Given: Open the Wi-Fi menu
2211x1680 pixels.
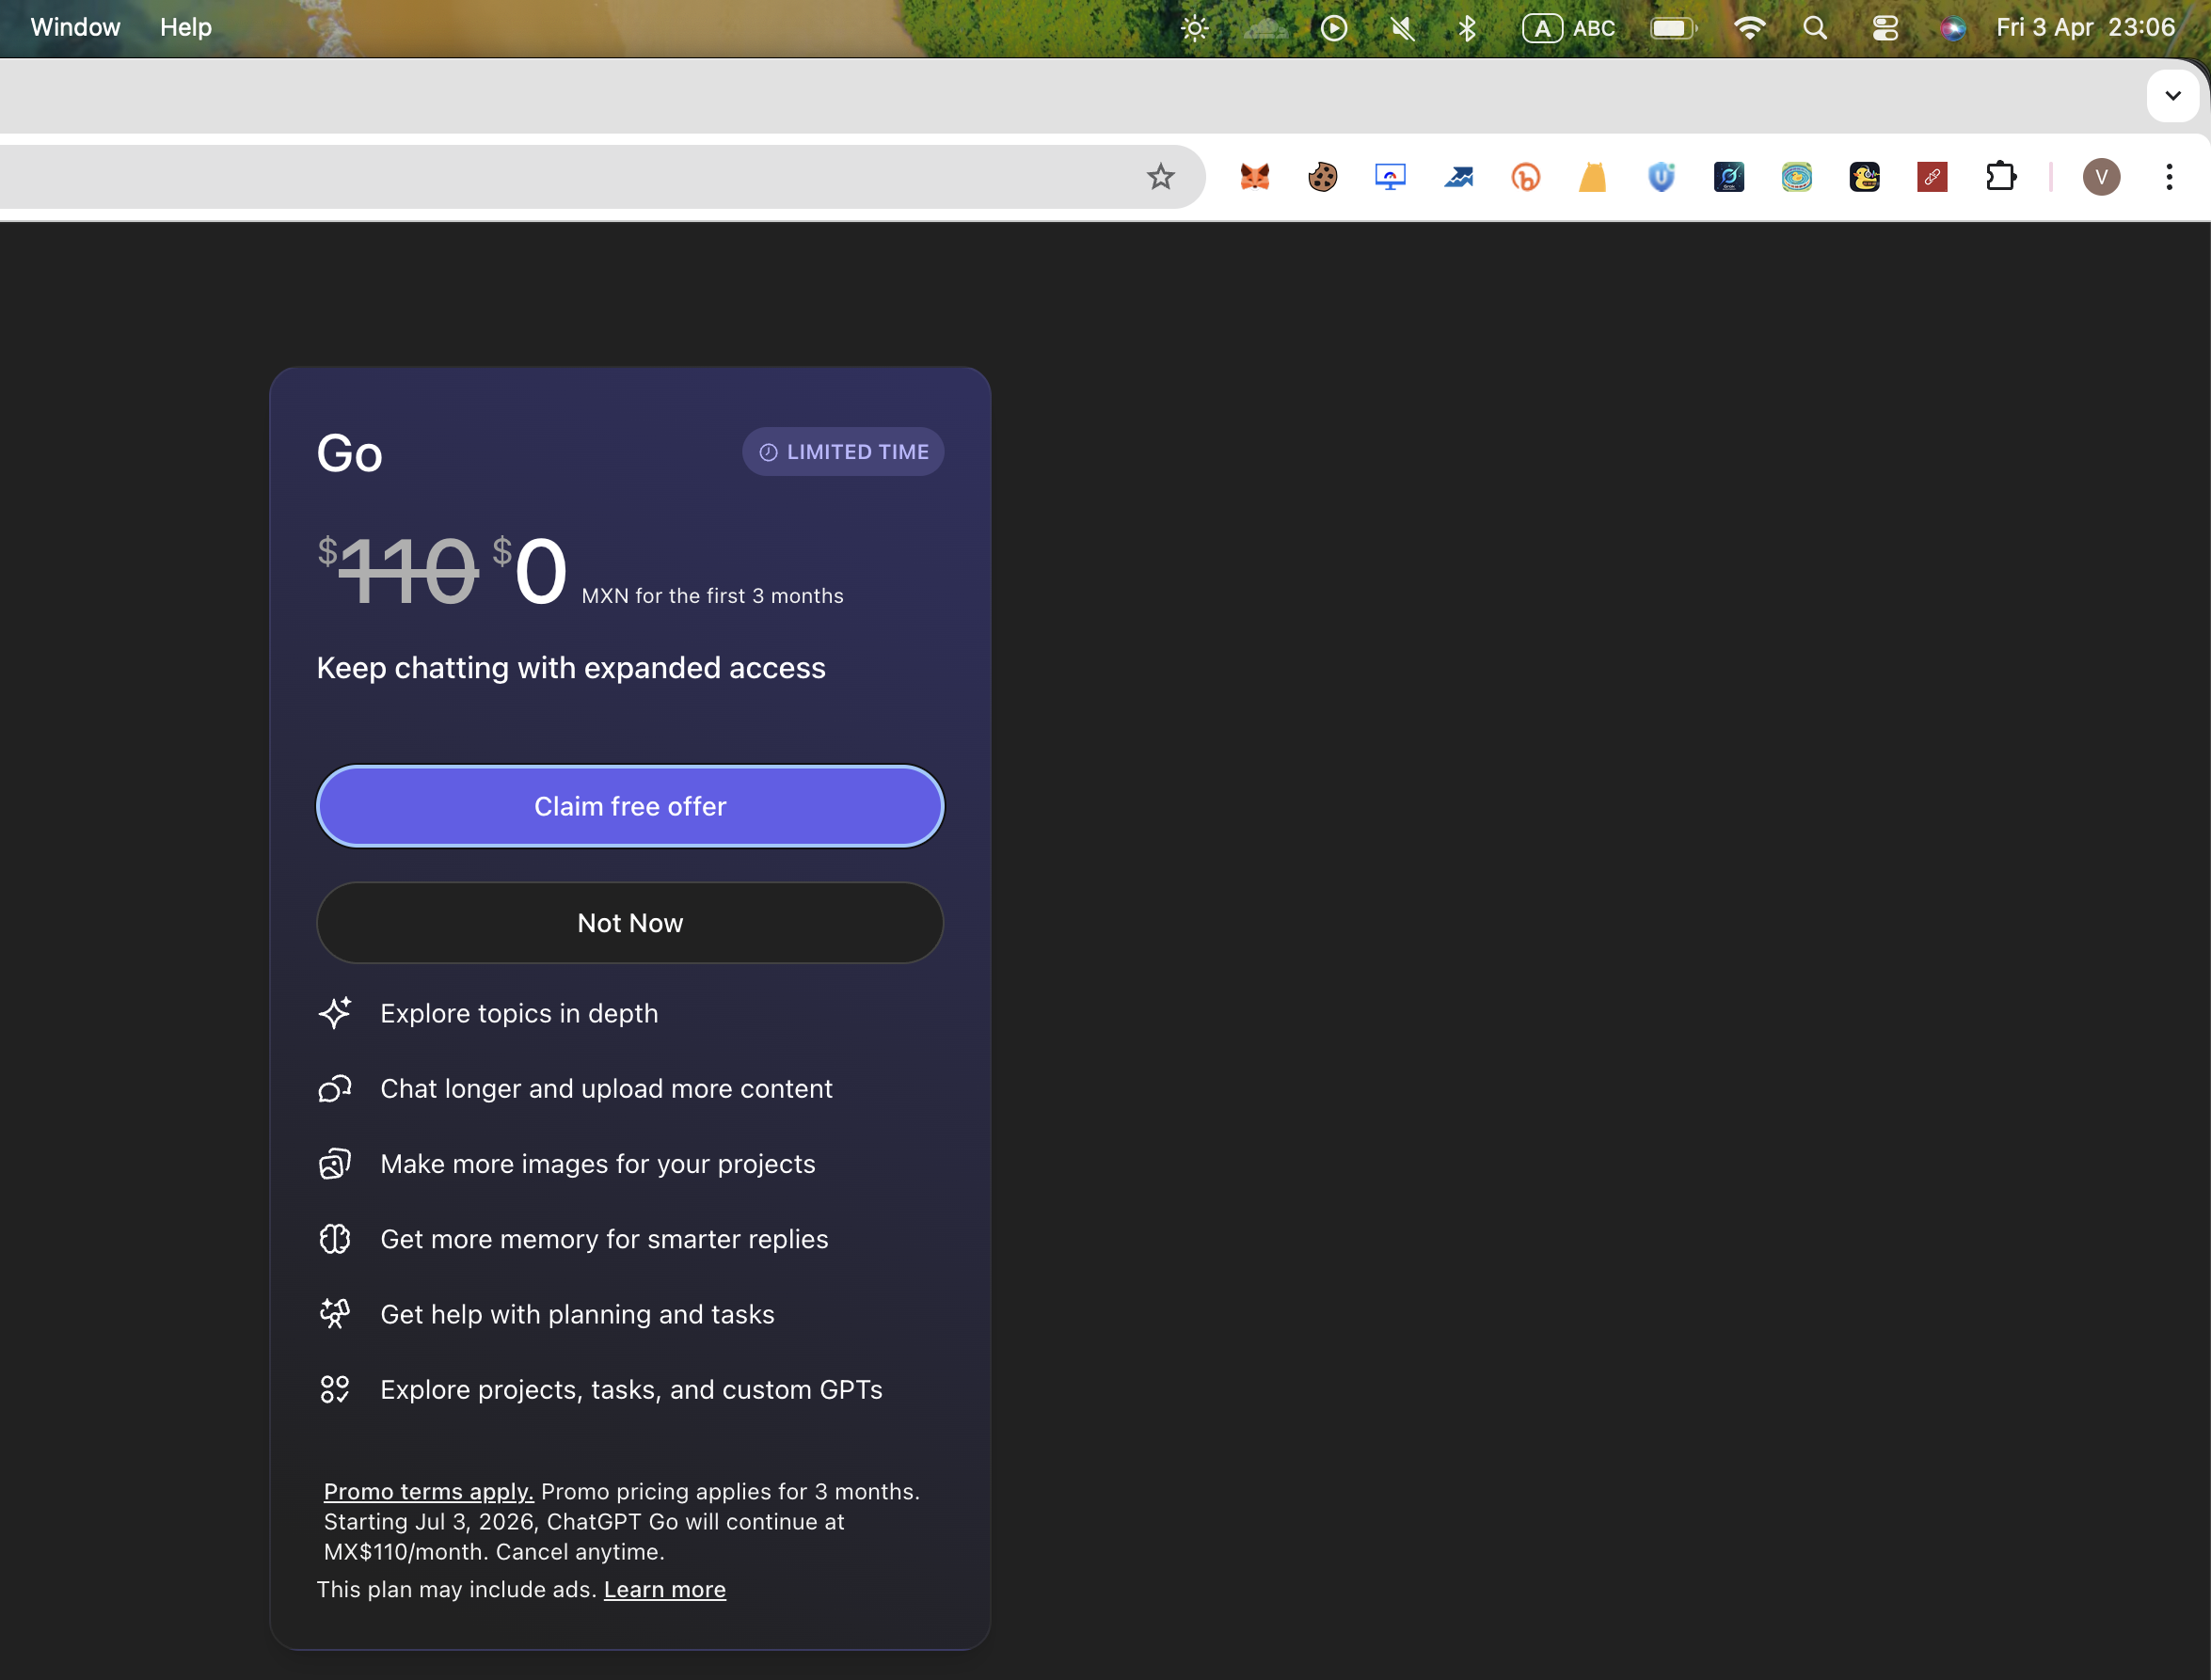Looking at the screenshot, I should pos(1749,28).
